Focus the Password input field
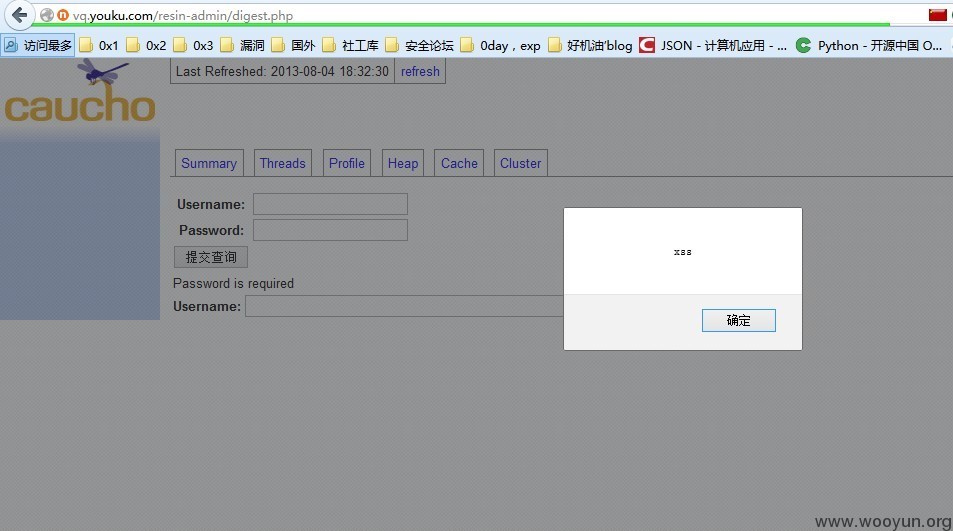This screenshot has height=531, width=953. click(x=330, y=230)
